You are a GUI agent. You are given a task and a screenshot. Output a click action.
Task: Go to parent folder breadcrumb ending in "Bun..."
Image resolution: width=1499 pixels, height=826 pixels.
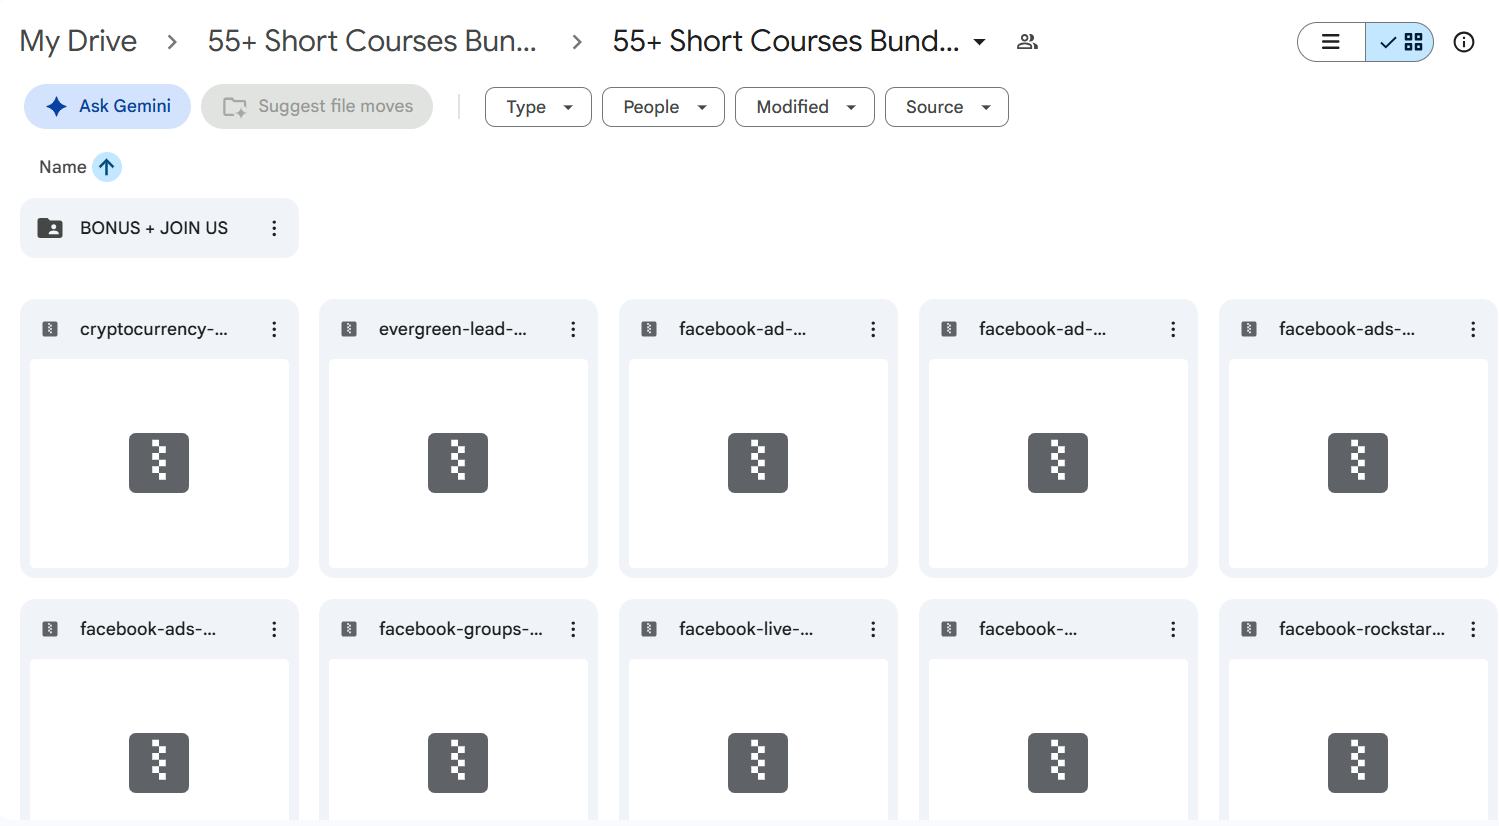(x=372, y=41)
